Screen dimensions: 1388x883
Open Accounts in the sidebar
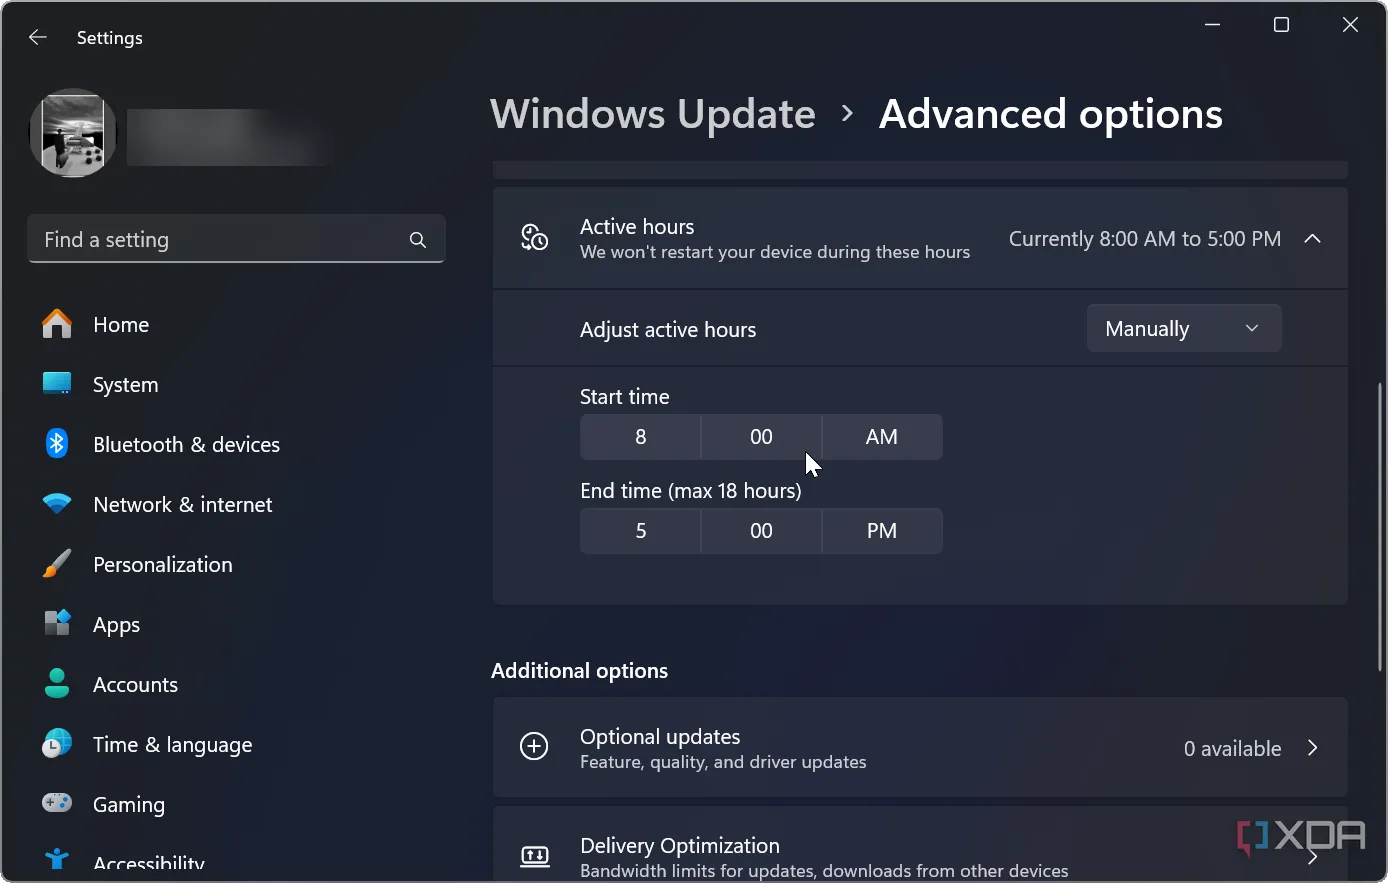(x=135, y=685)
